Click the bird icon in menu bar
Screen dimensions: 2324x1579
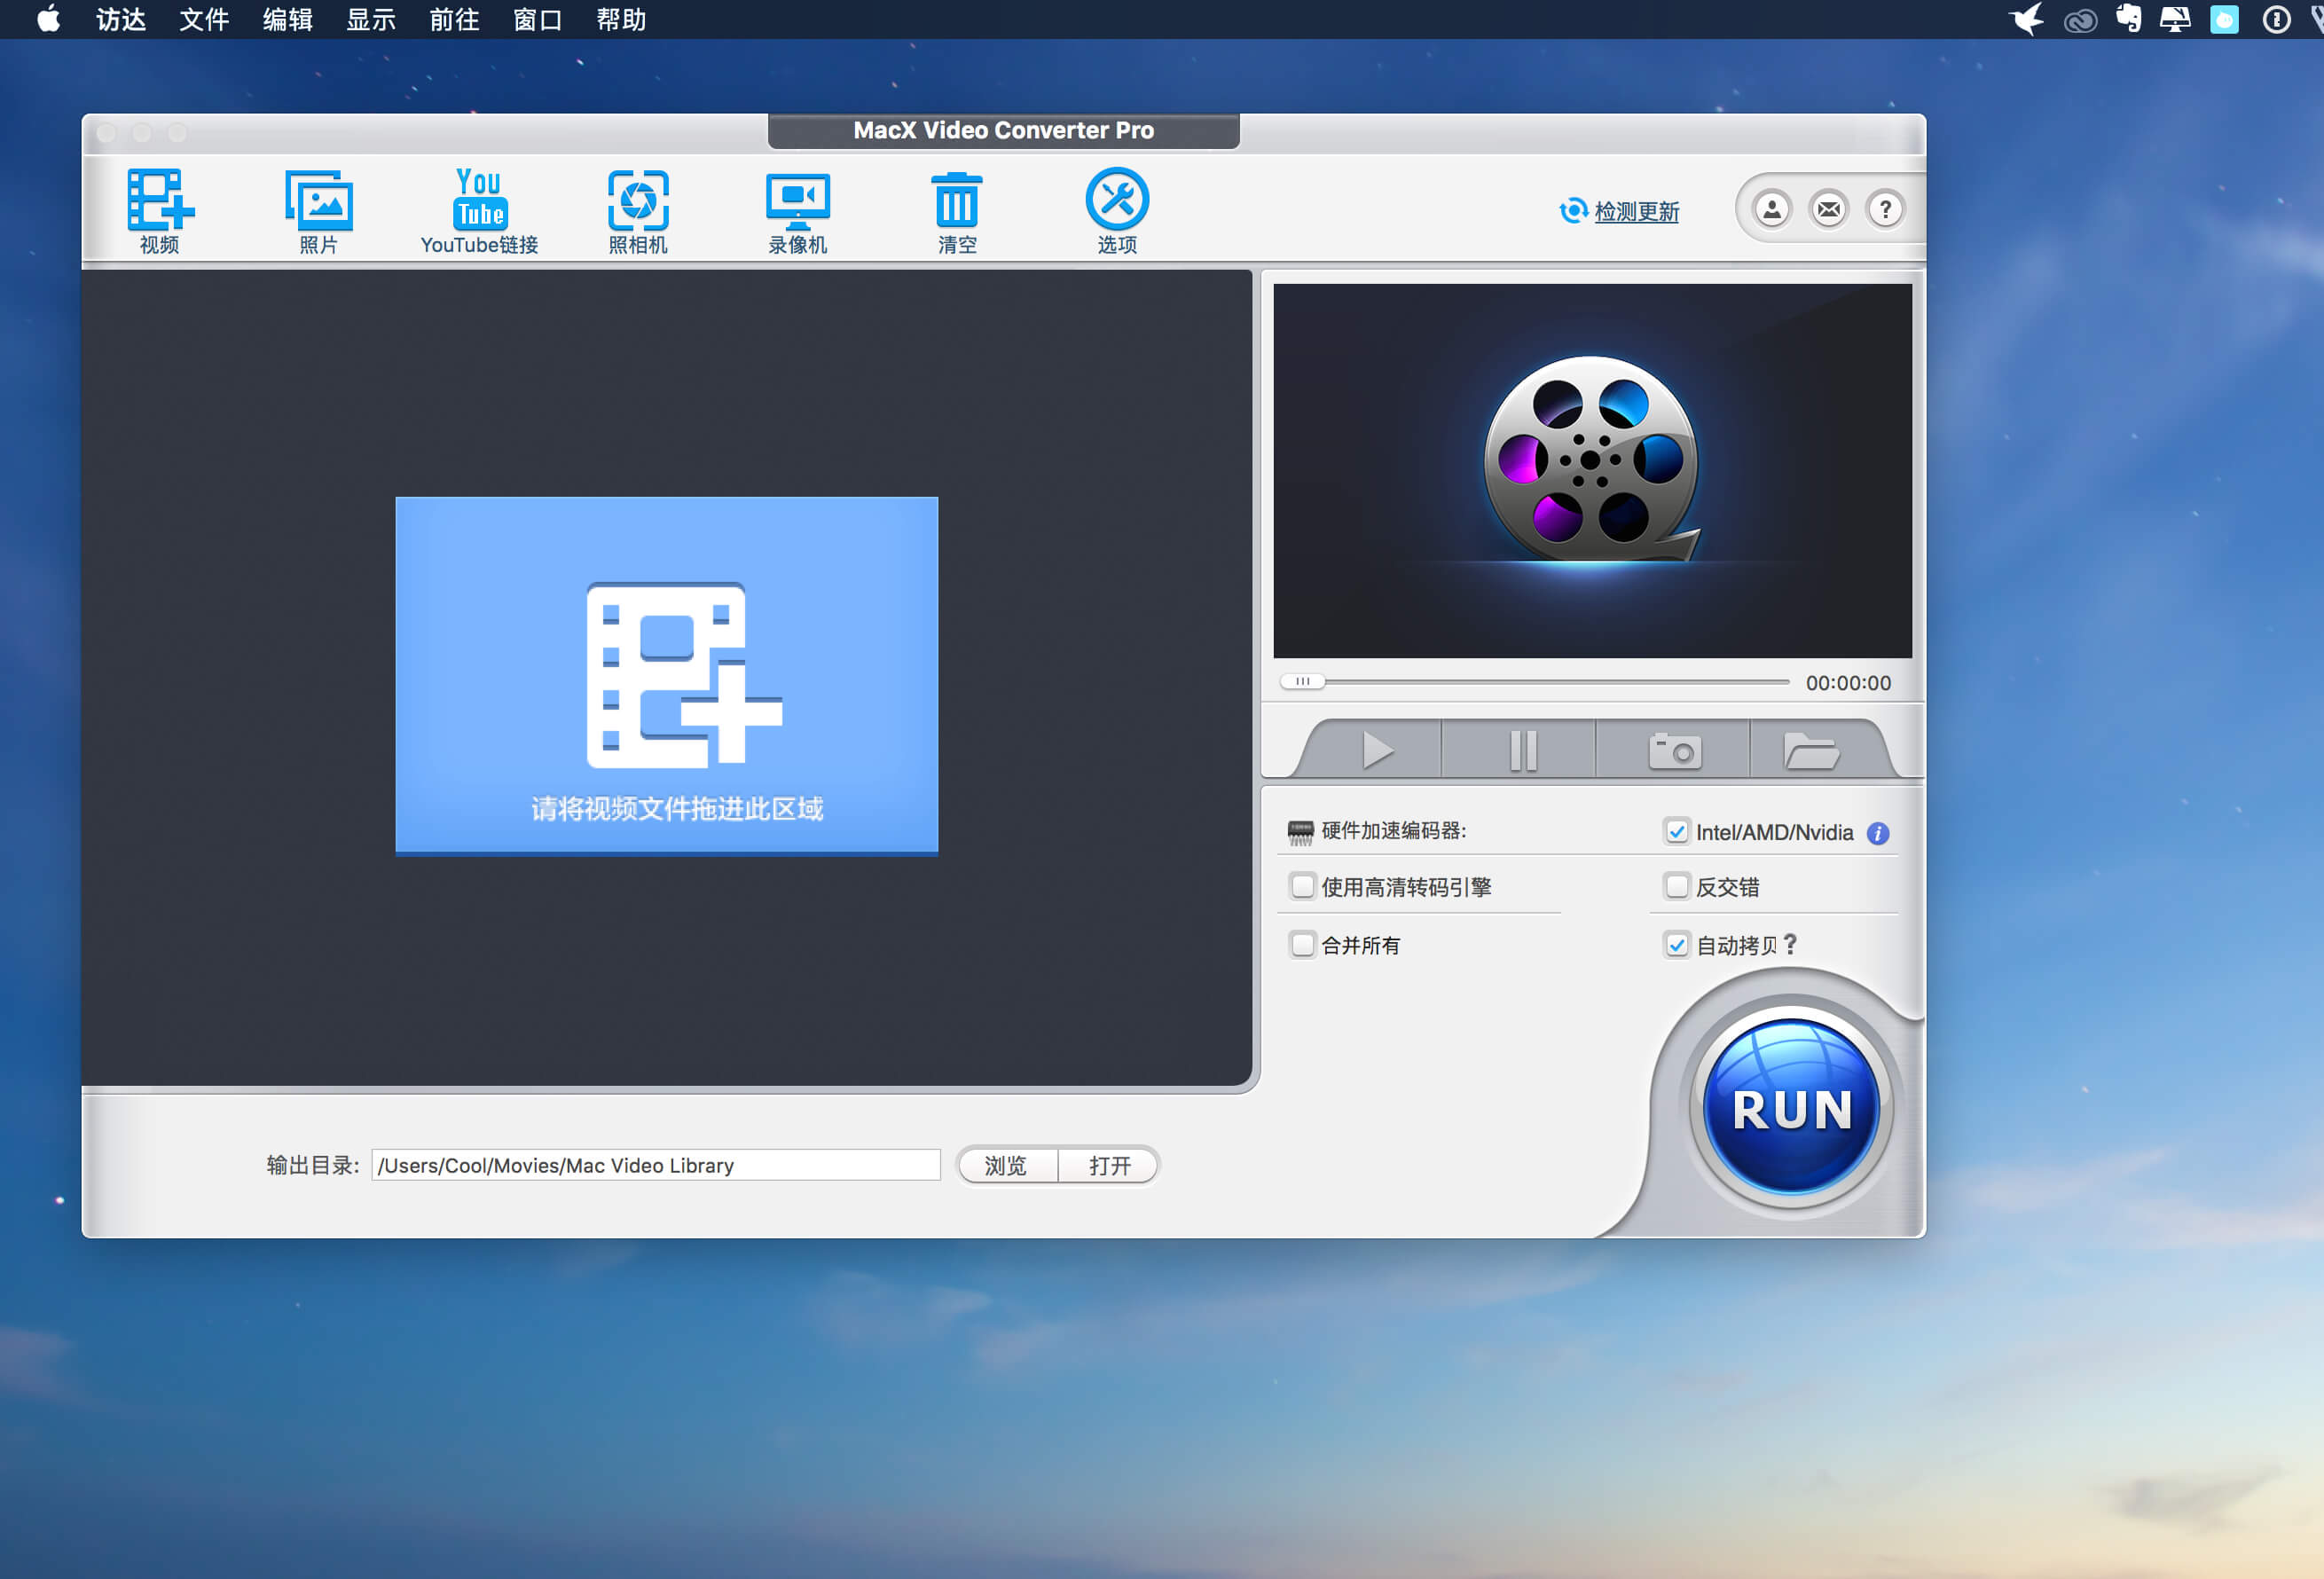click(x=2027, y=19)
